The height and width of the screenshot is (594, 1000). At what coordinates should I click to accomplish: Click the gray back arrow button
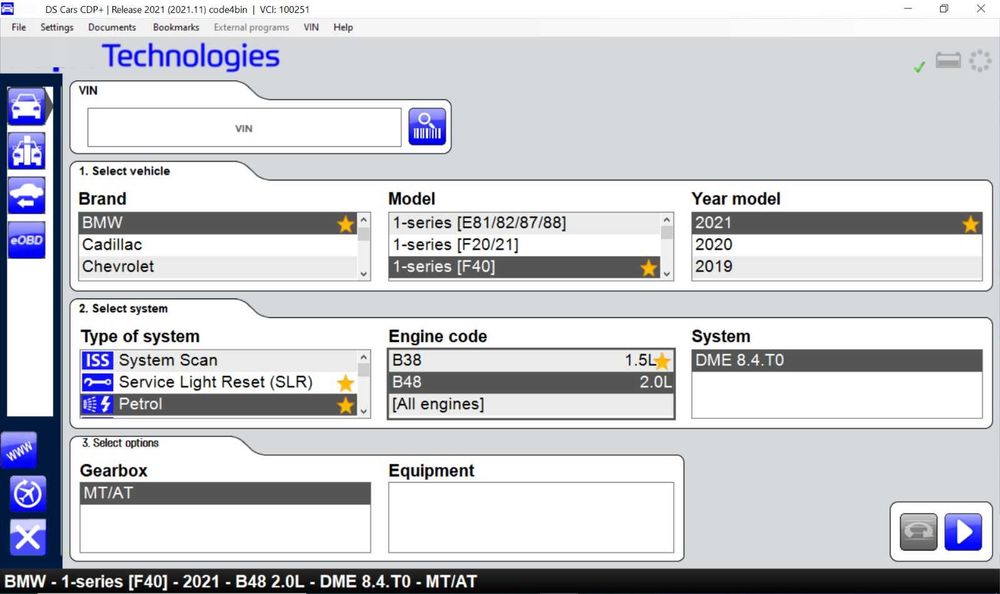coord(918,531)
